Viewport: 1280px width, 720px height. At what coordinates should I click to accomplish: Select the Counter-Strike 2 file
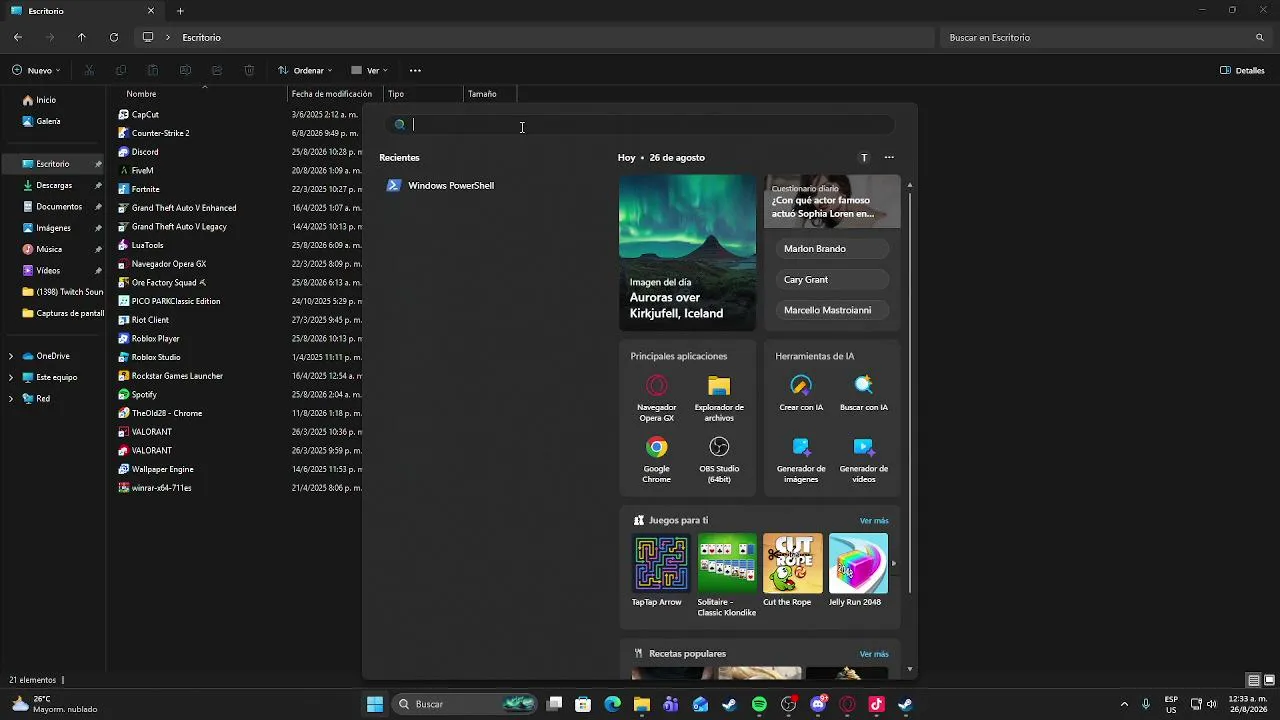[x=160, y=133]
